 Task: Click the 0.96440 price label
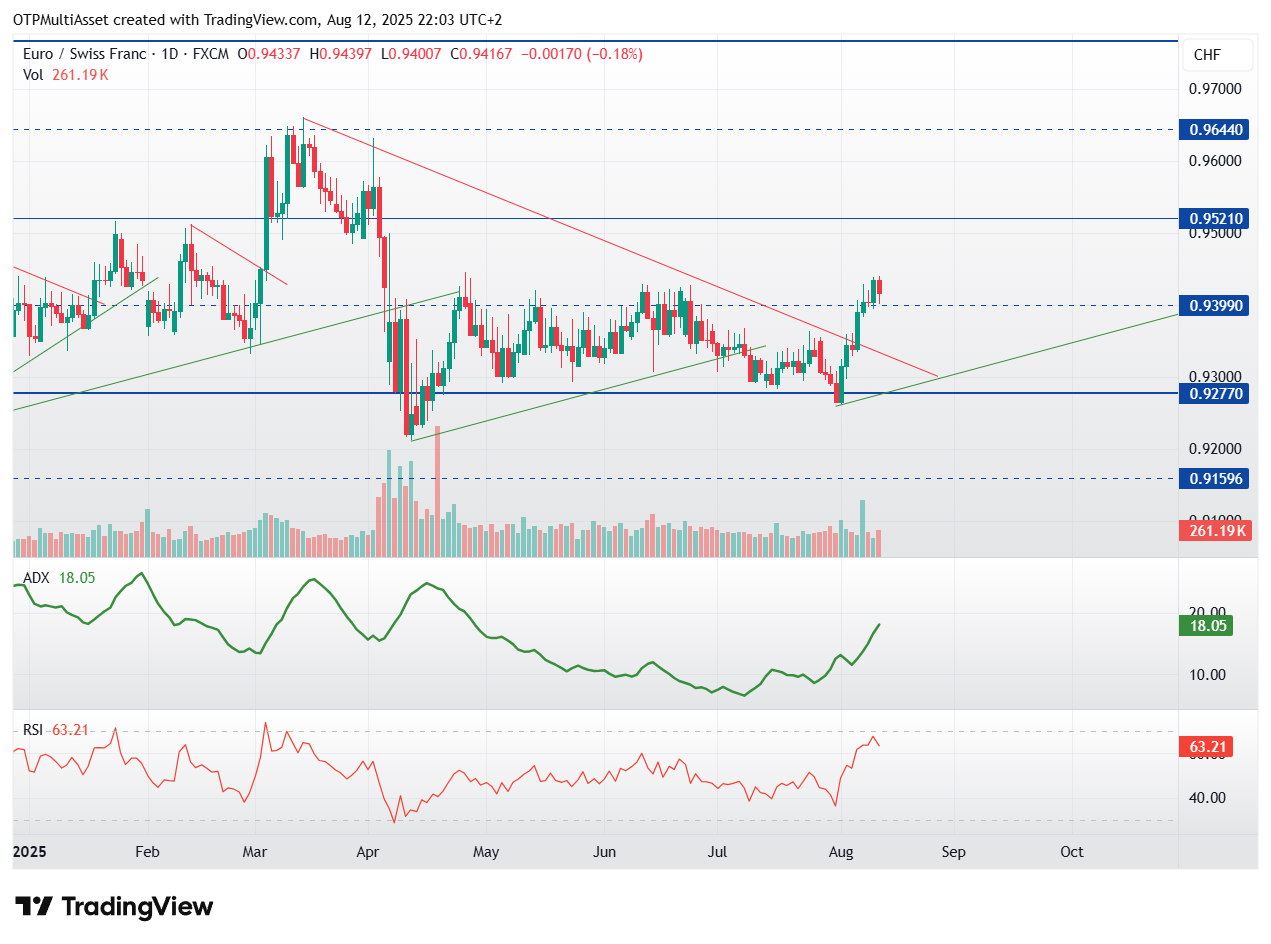(x=1216, y=130)
